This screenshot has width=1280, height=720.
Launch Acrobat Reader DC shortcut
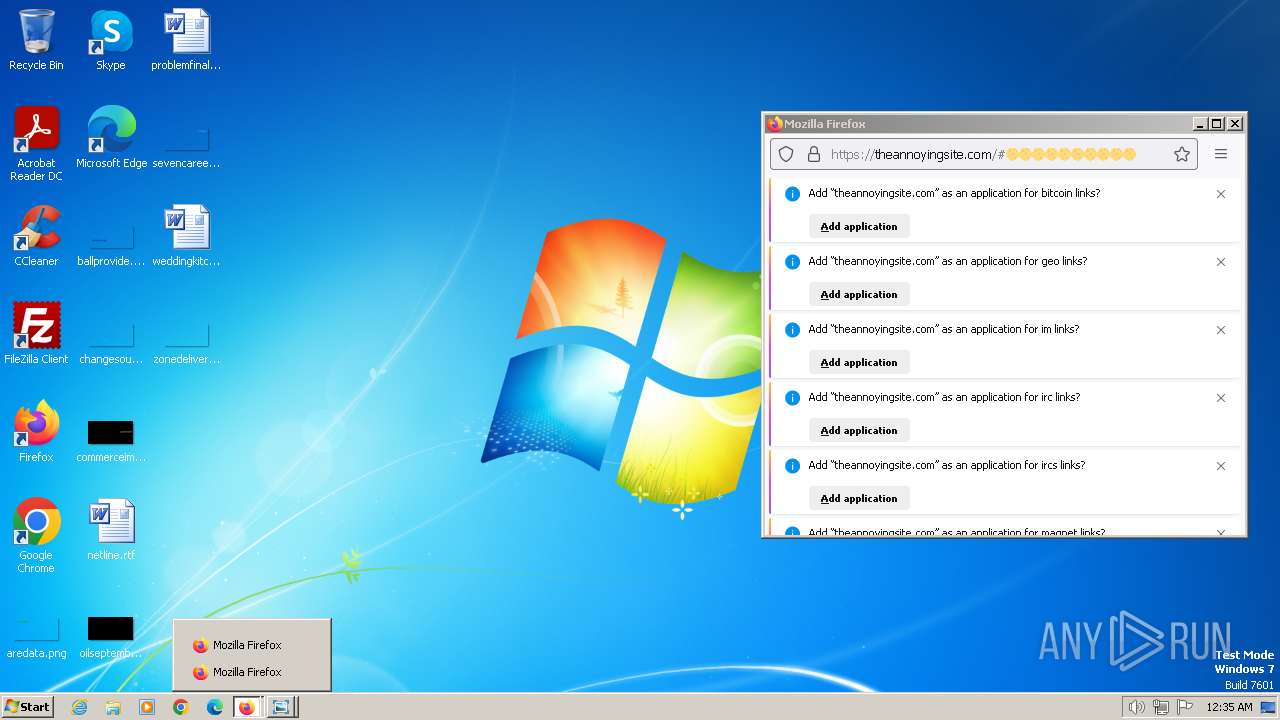(36, 143)
